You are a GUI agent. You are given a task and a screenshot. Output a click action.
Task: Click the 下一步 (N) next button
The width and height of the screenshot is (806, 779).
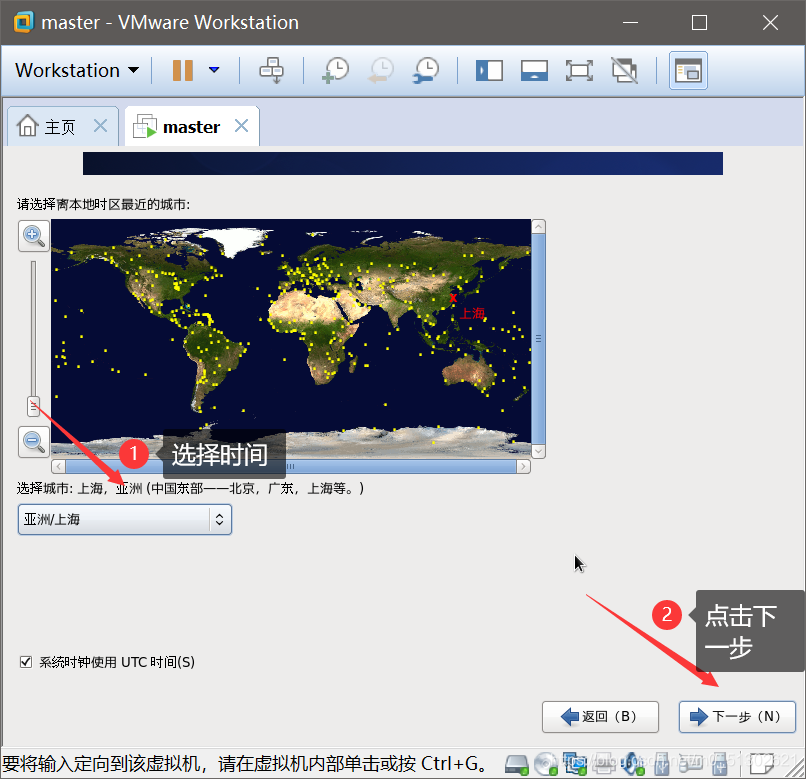pos(737,717)
